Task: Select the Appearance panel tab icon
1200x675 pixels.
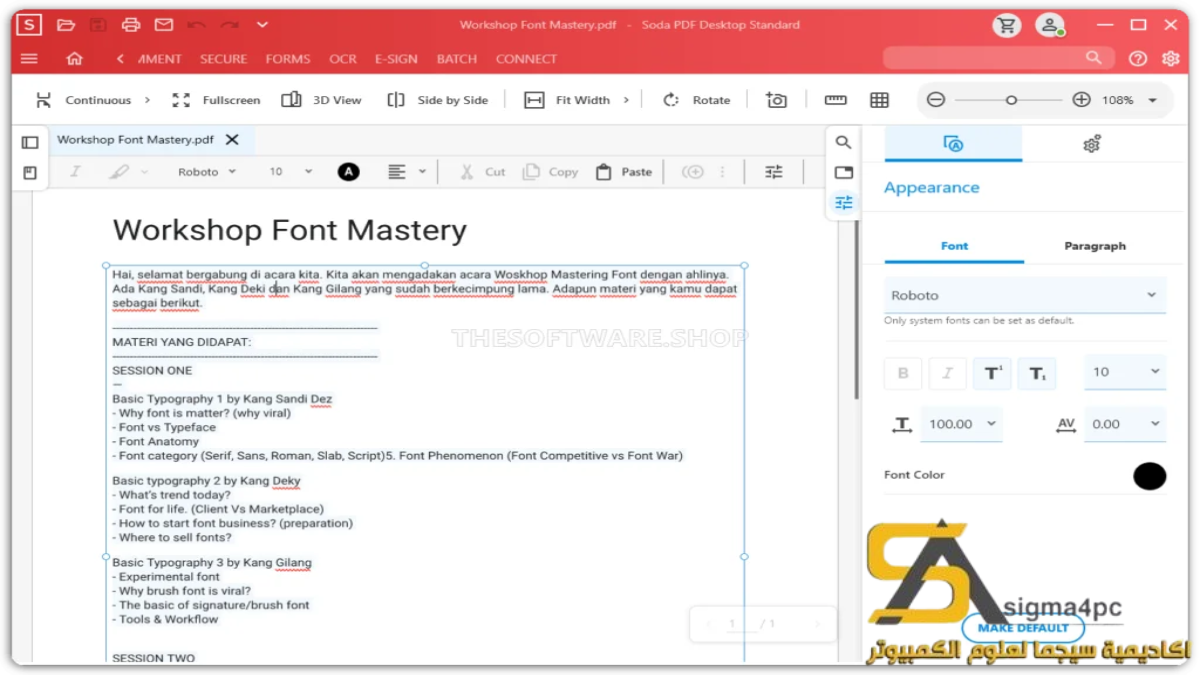Action: click(x=953, y=144)
